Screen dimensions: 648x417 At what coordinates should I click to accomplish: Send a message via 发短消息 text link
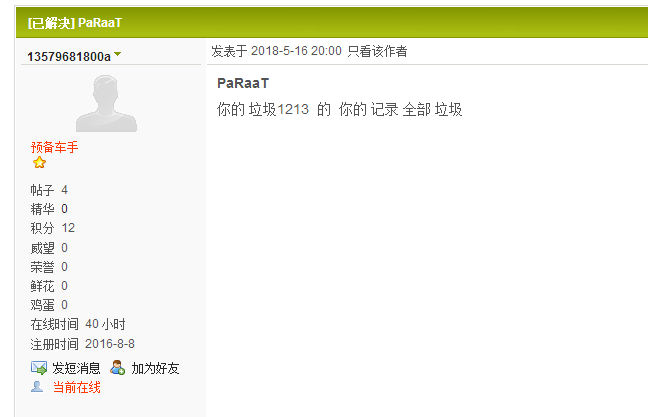(76, 368)
